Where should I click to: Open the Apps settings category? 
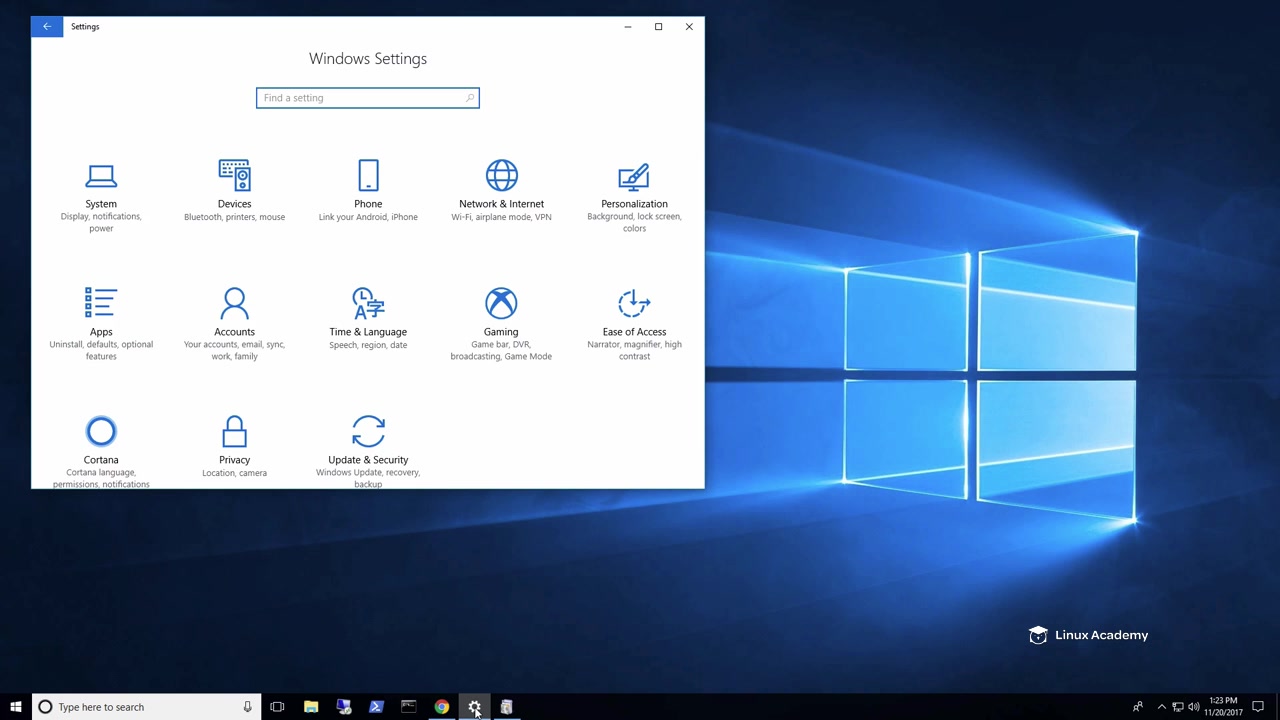click(101, 322)
